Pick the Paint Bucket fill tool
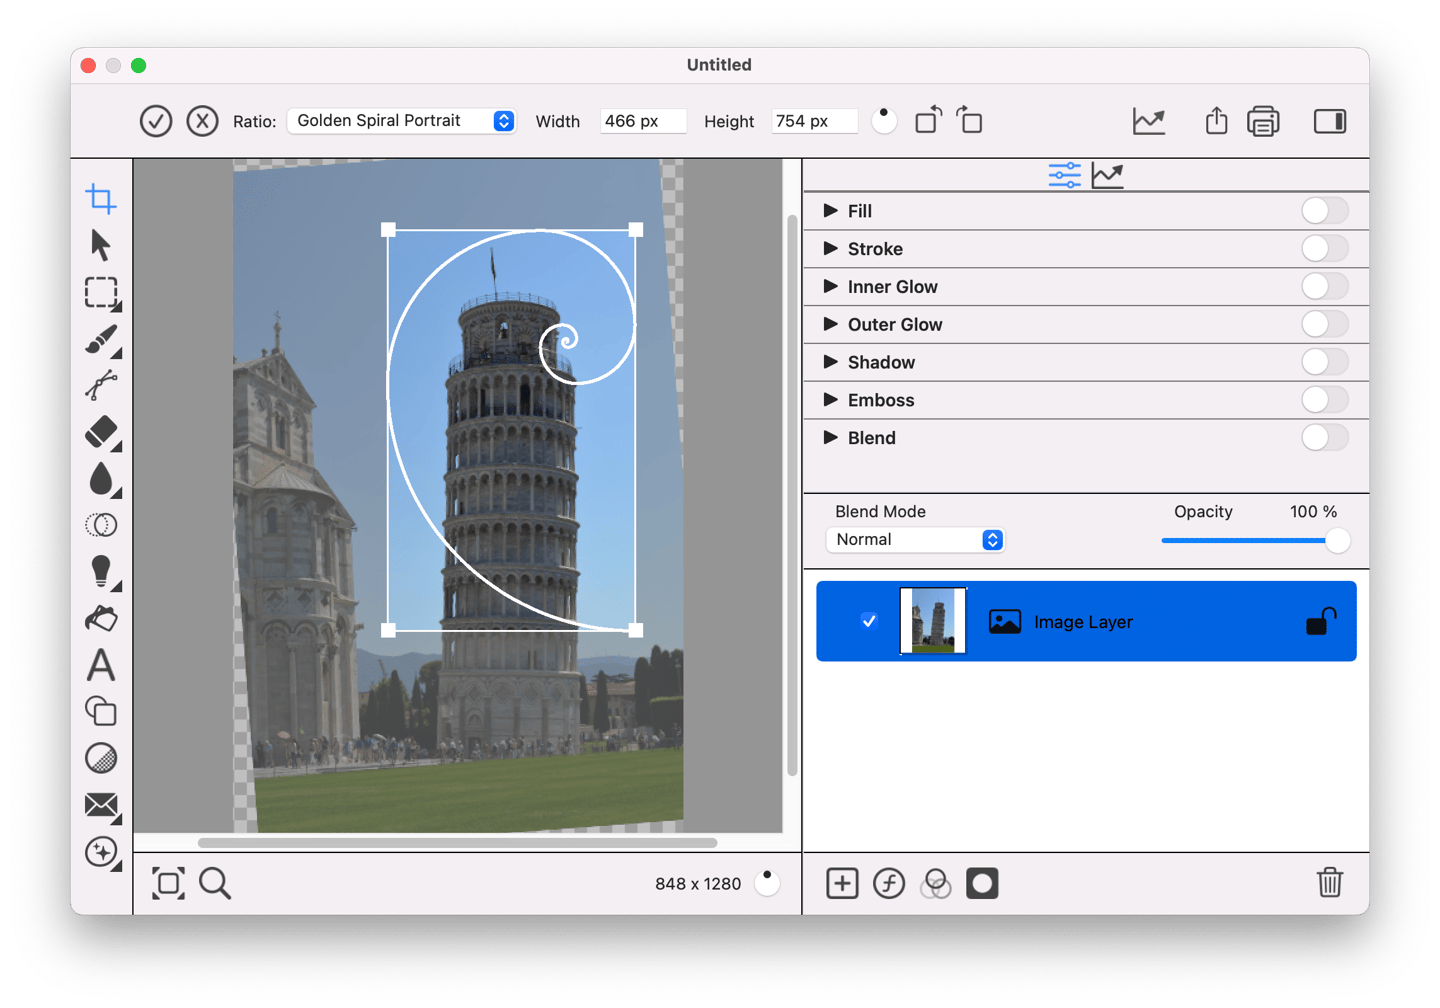Screen dimensions: 1440x1008 point(101,619)
